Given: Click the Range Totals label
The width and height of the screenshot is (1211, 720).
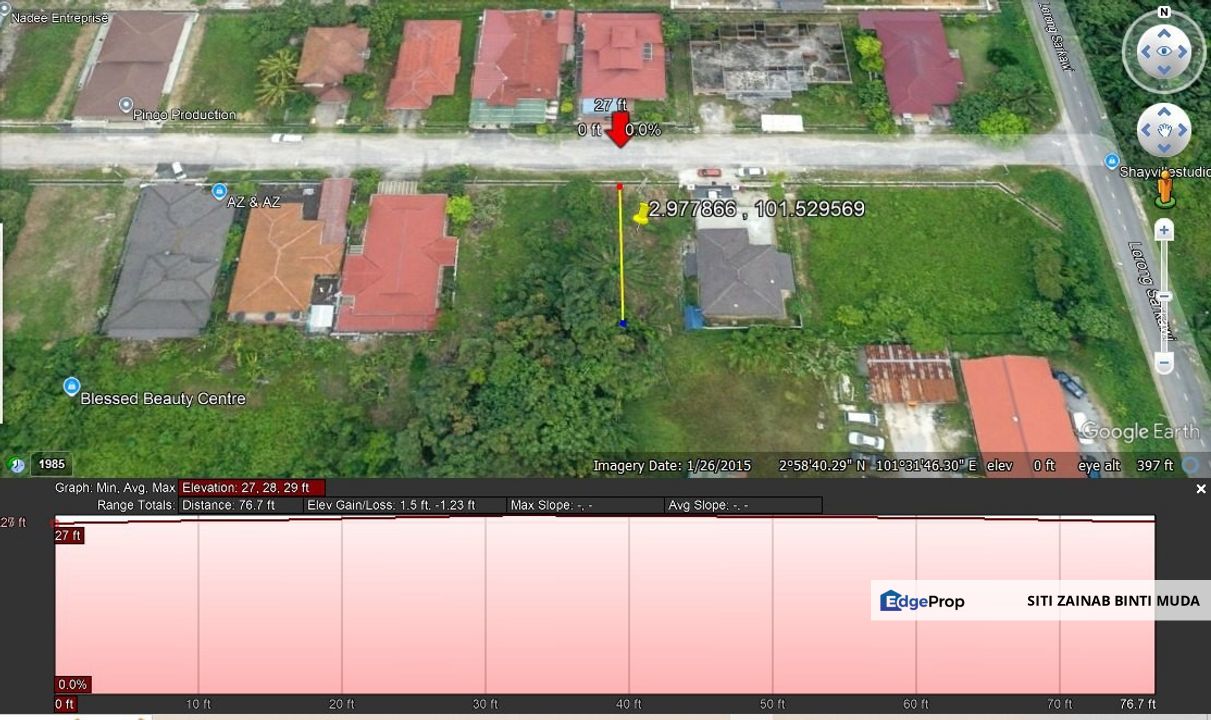Looking at the screenshot, I should 136,506.
